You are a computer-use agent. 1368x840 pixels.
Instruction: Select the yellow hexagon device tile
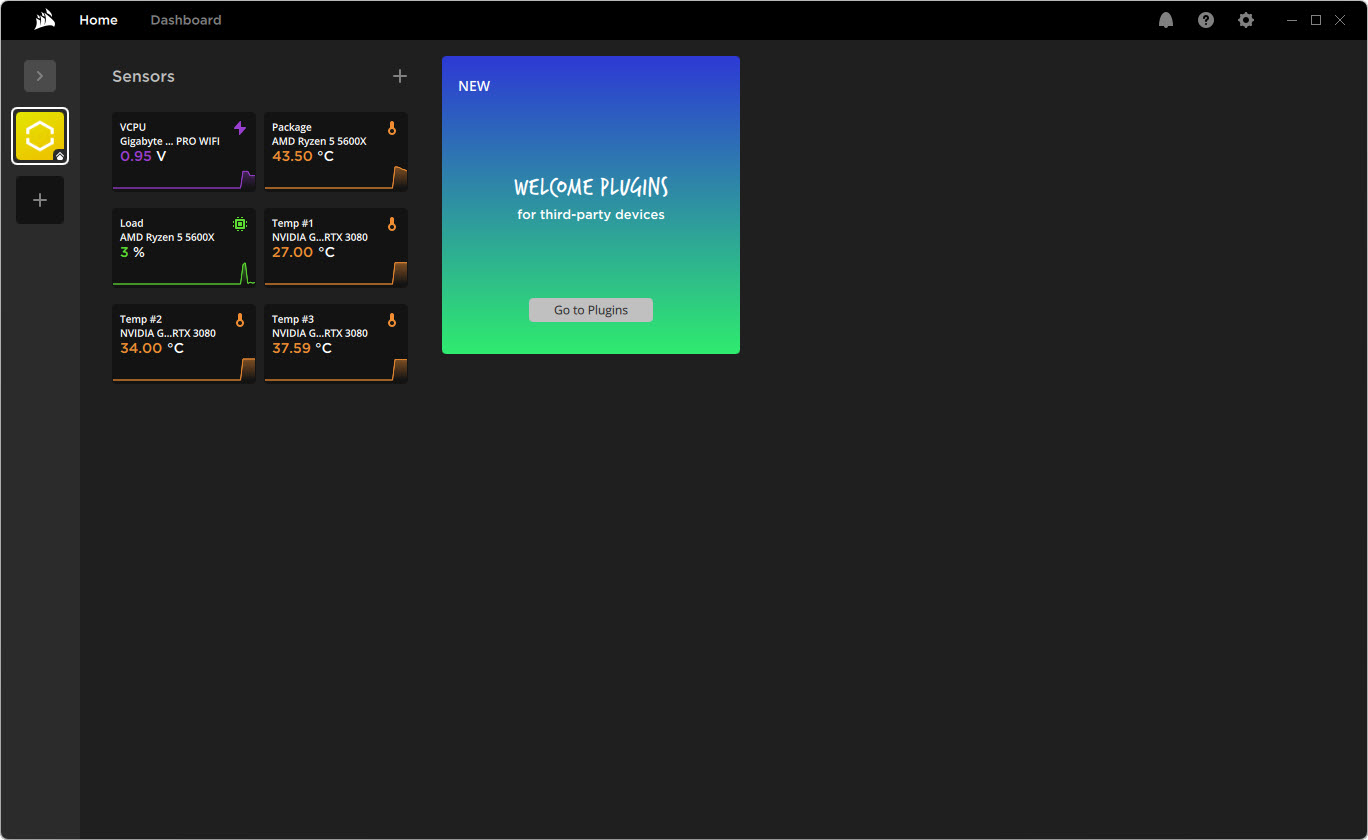point(40,136)
